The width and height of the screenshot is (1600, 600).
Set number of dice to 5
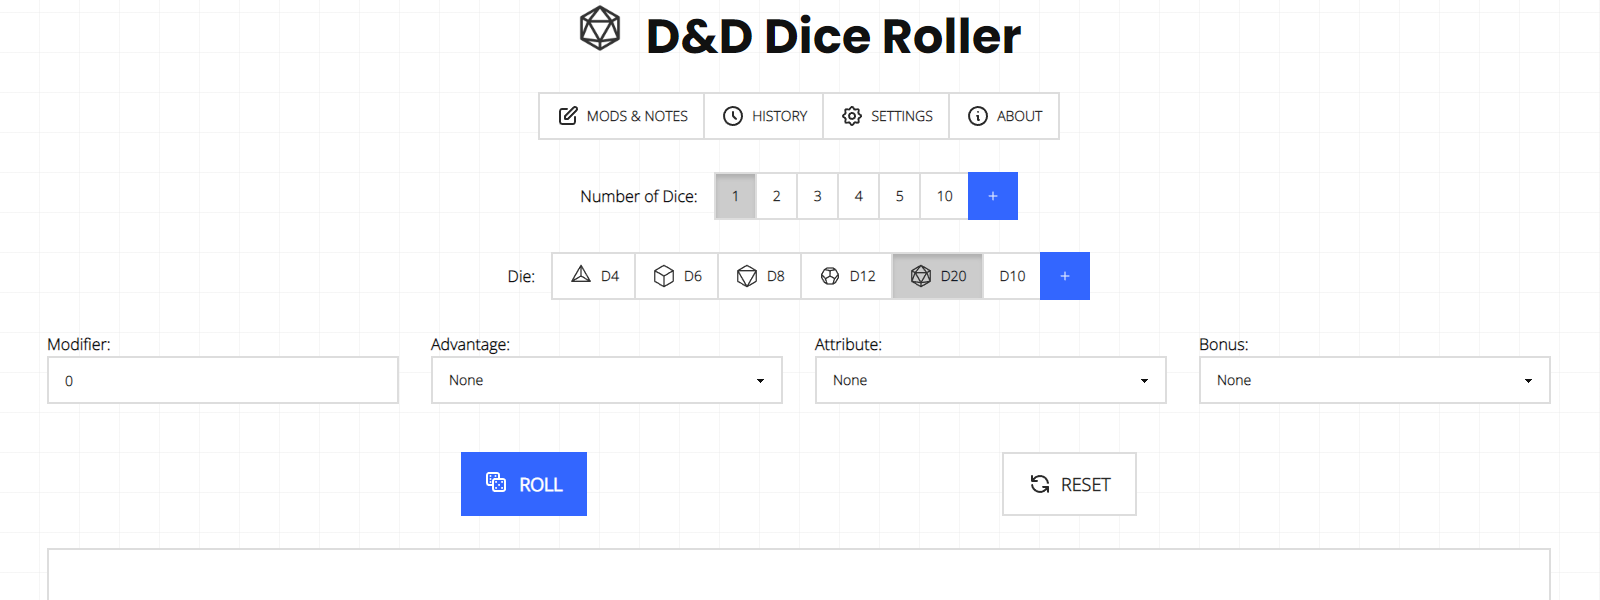pyautogui.click(x=899, y=196)
